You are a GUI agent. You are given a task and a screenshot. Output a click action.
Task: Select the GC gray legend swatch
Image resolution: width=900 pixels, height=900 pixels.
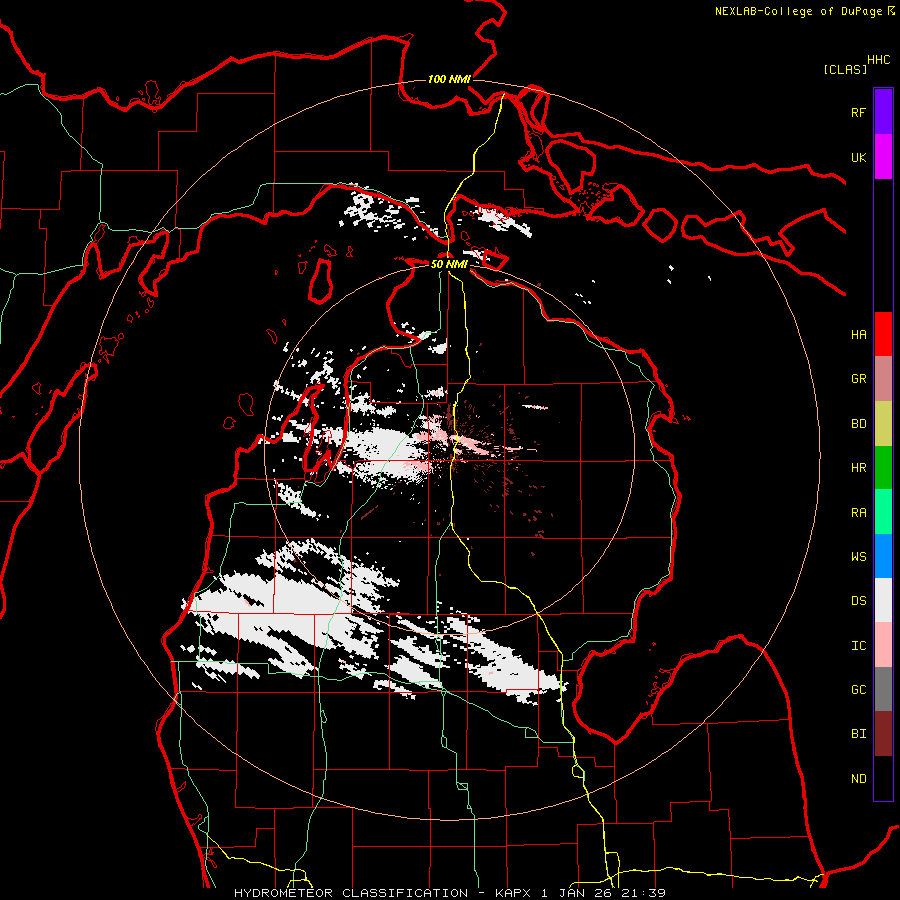[x=883, y=689]
